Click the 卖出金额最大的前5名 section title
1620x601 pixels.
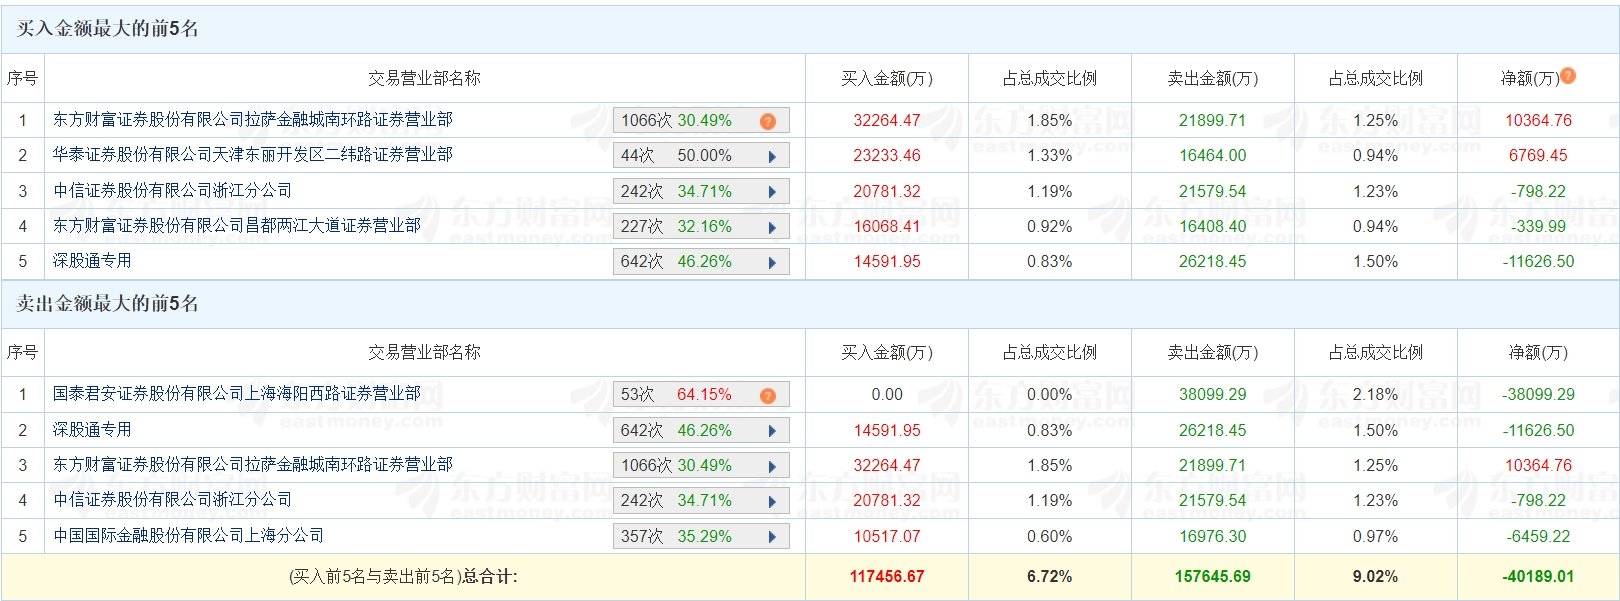pyautogui.click(x=107, y=304)
